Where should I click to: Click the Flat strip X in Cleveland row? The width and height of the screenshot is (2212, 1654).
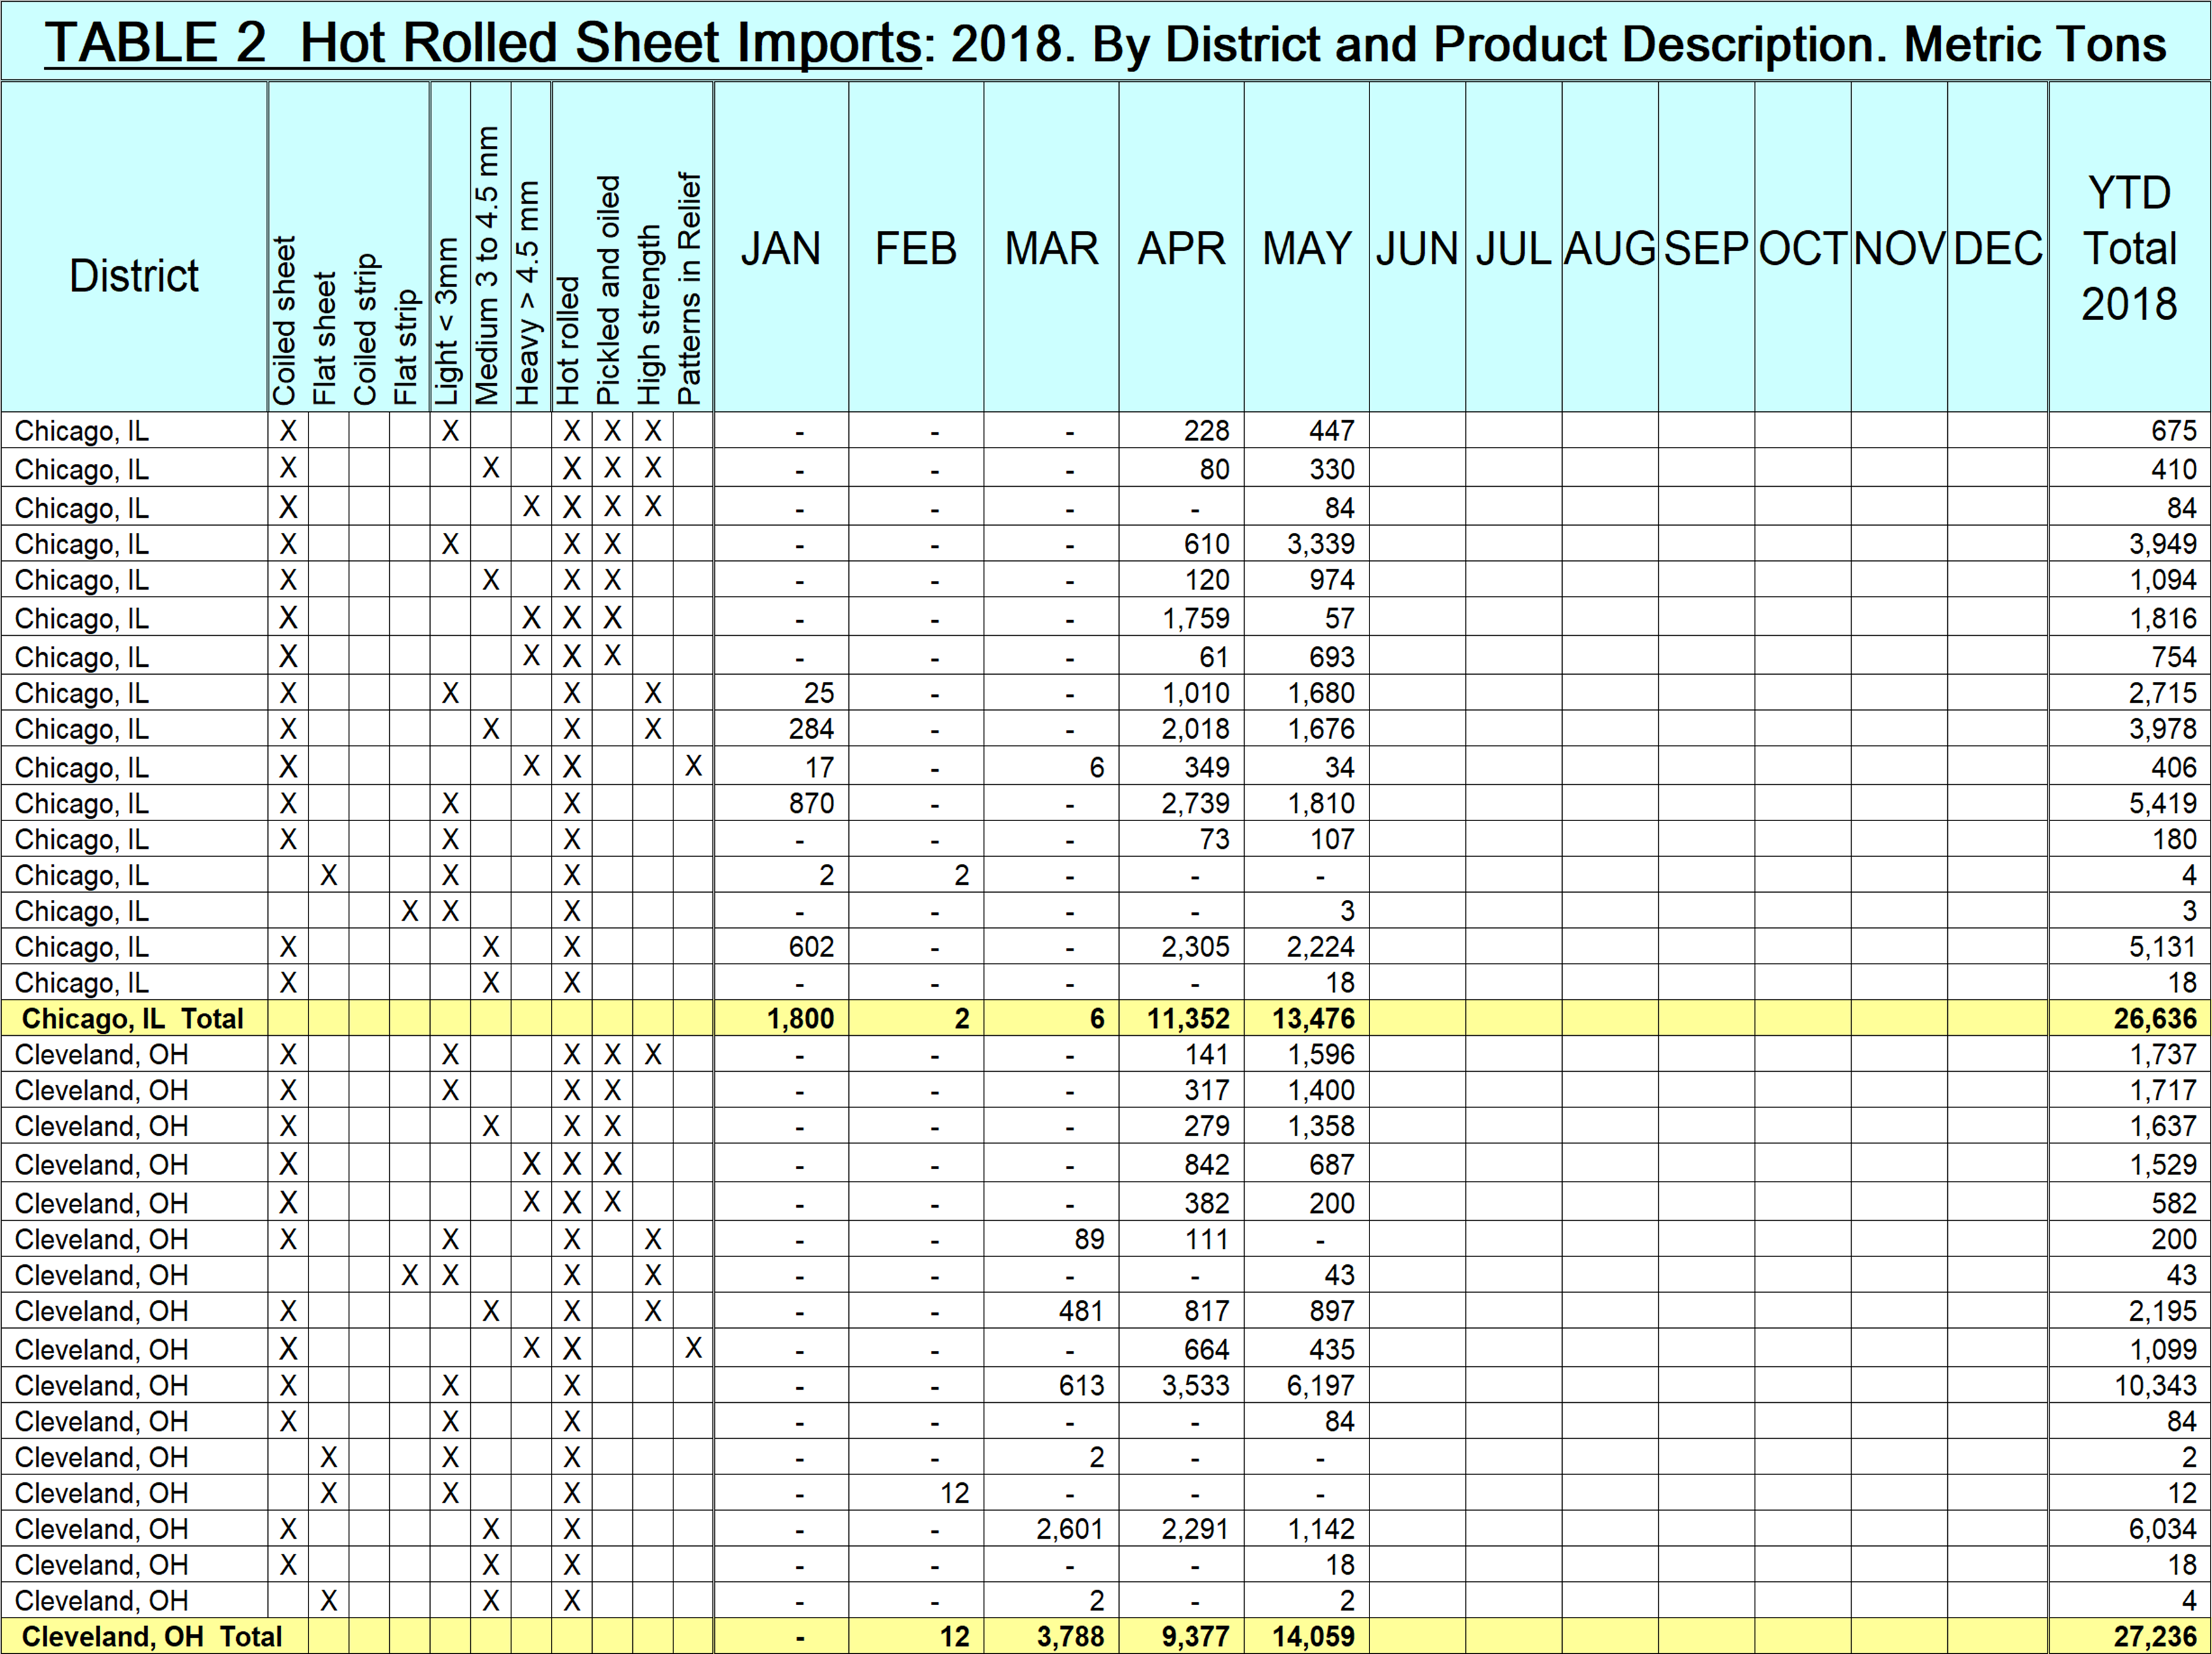coord(409,1275)
